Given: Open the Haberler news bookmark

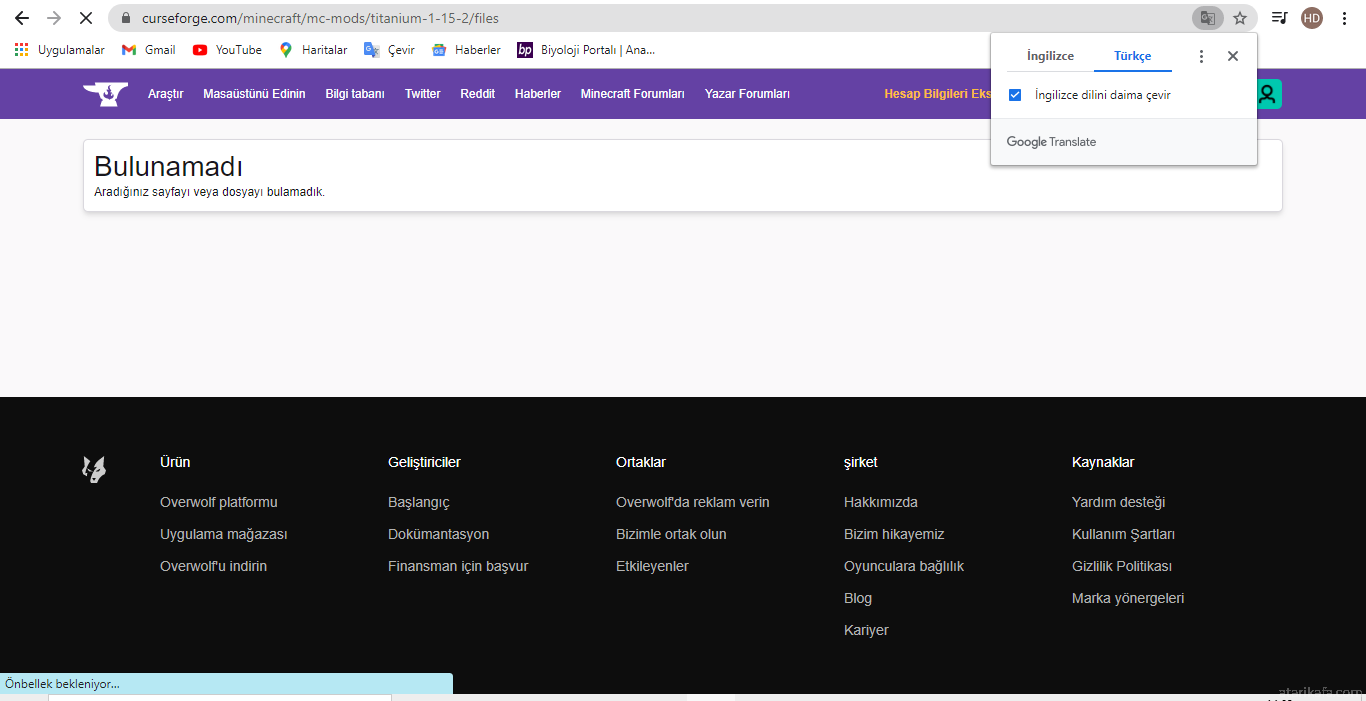Looking at the screenshot, I should tap(466, 50).
